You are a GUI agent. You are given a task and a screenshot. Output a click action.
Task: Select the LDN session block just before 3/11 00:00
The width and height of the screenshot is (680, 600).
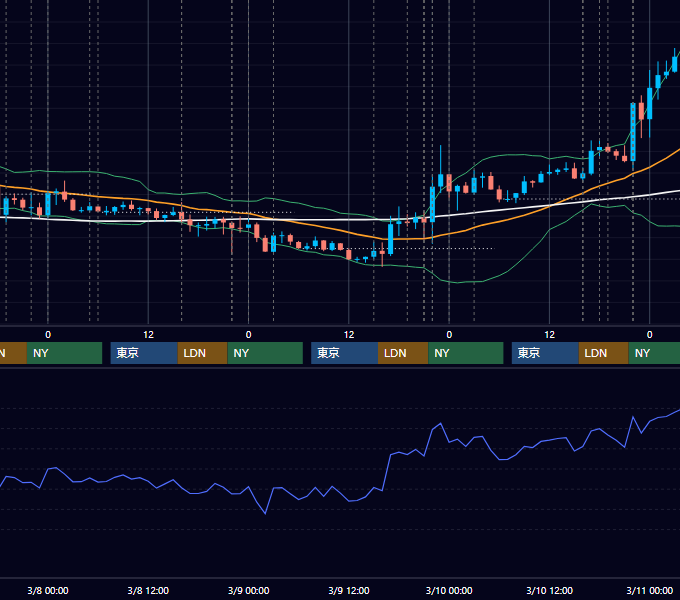coord(604,353)
